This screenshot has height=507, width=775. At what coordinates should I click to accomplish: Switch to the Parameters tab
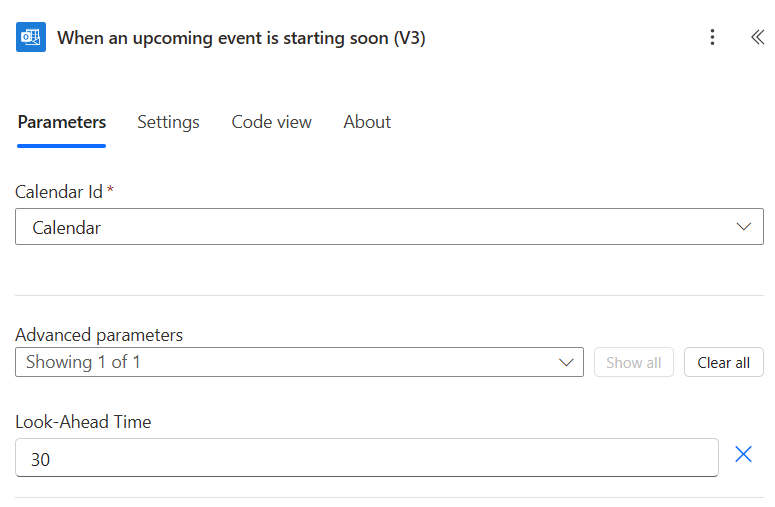tap(62, 123)
